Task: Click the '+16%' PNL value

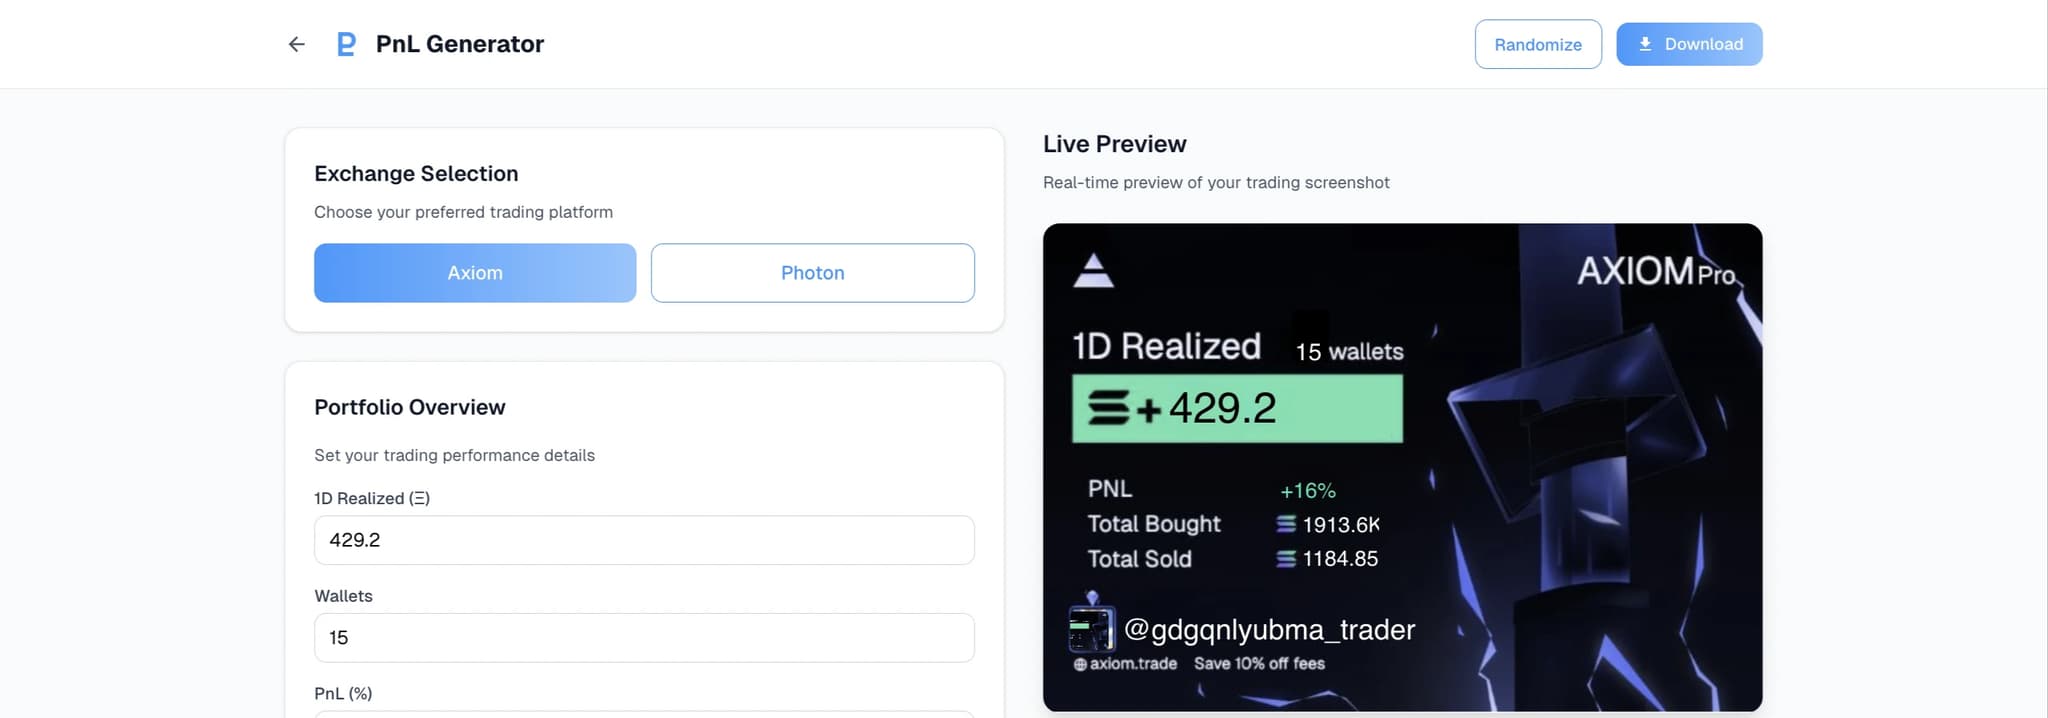Action: [x=1308, y=491]
